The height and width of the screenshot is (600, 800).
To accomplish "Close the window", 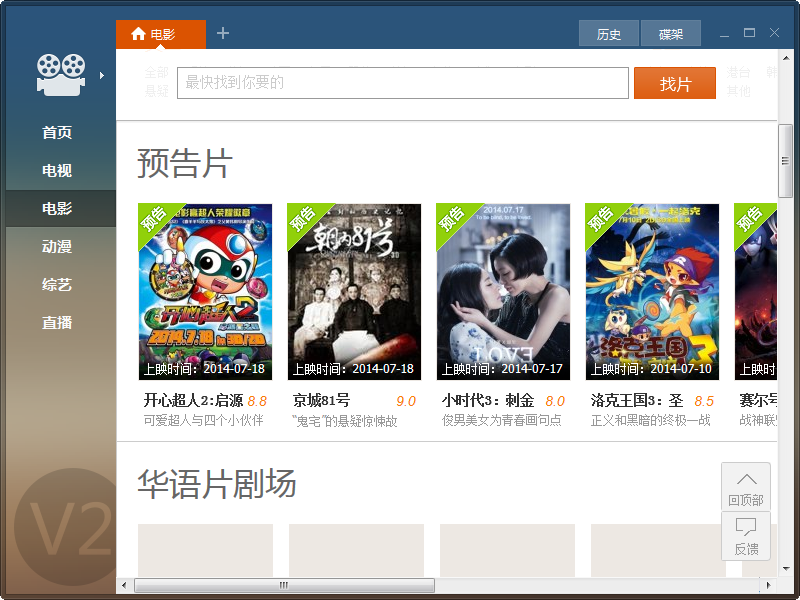I will click(774, 33).
